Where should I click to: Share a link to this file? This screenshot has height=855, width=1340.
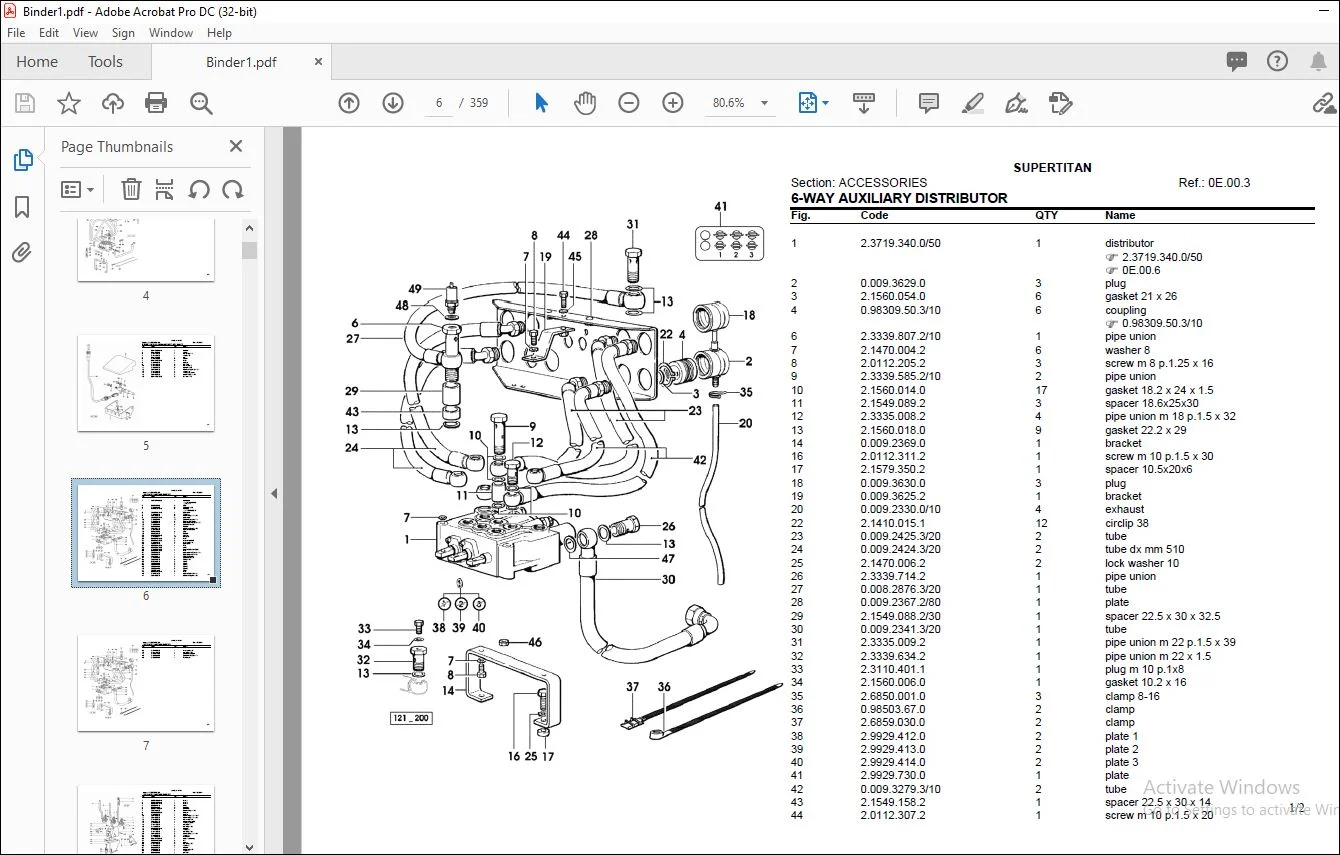[x=1324, y=103]
